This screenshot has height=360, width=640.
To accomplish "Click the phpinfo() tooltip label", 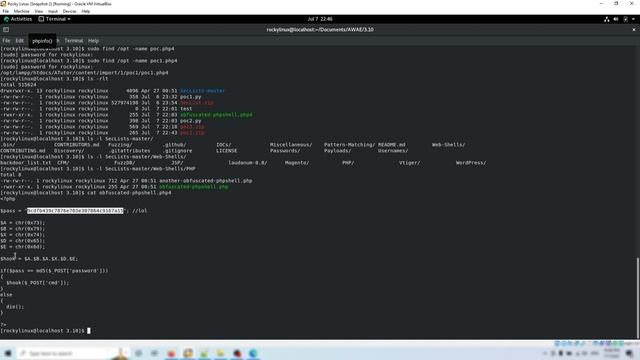I will pyautogui.click(x=42, y=41).
